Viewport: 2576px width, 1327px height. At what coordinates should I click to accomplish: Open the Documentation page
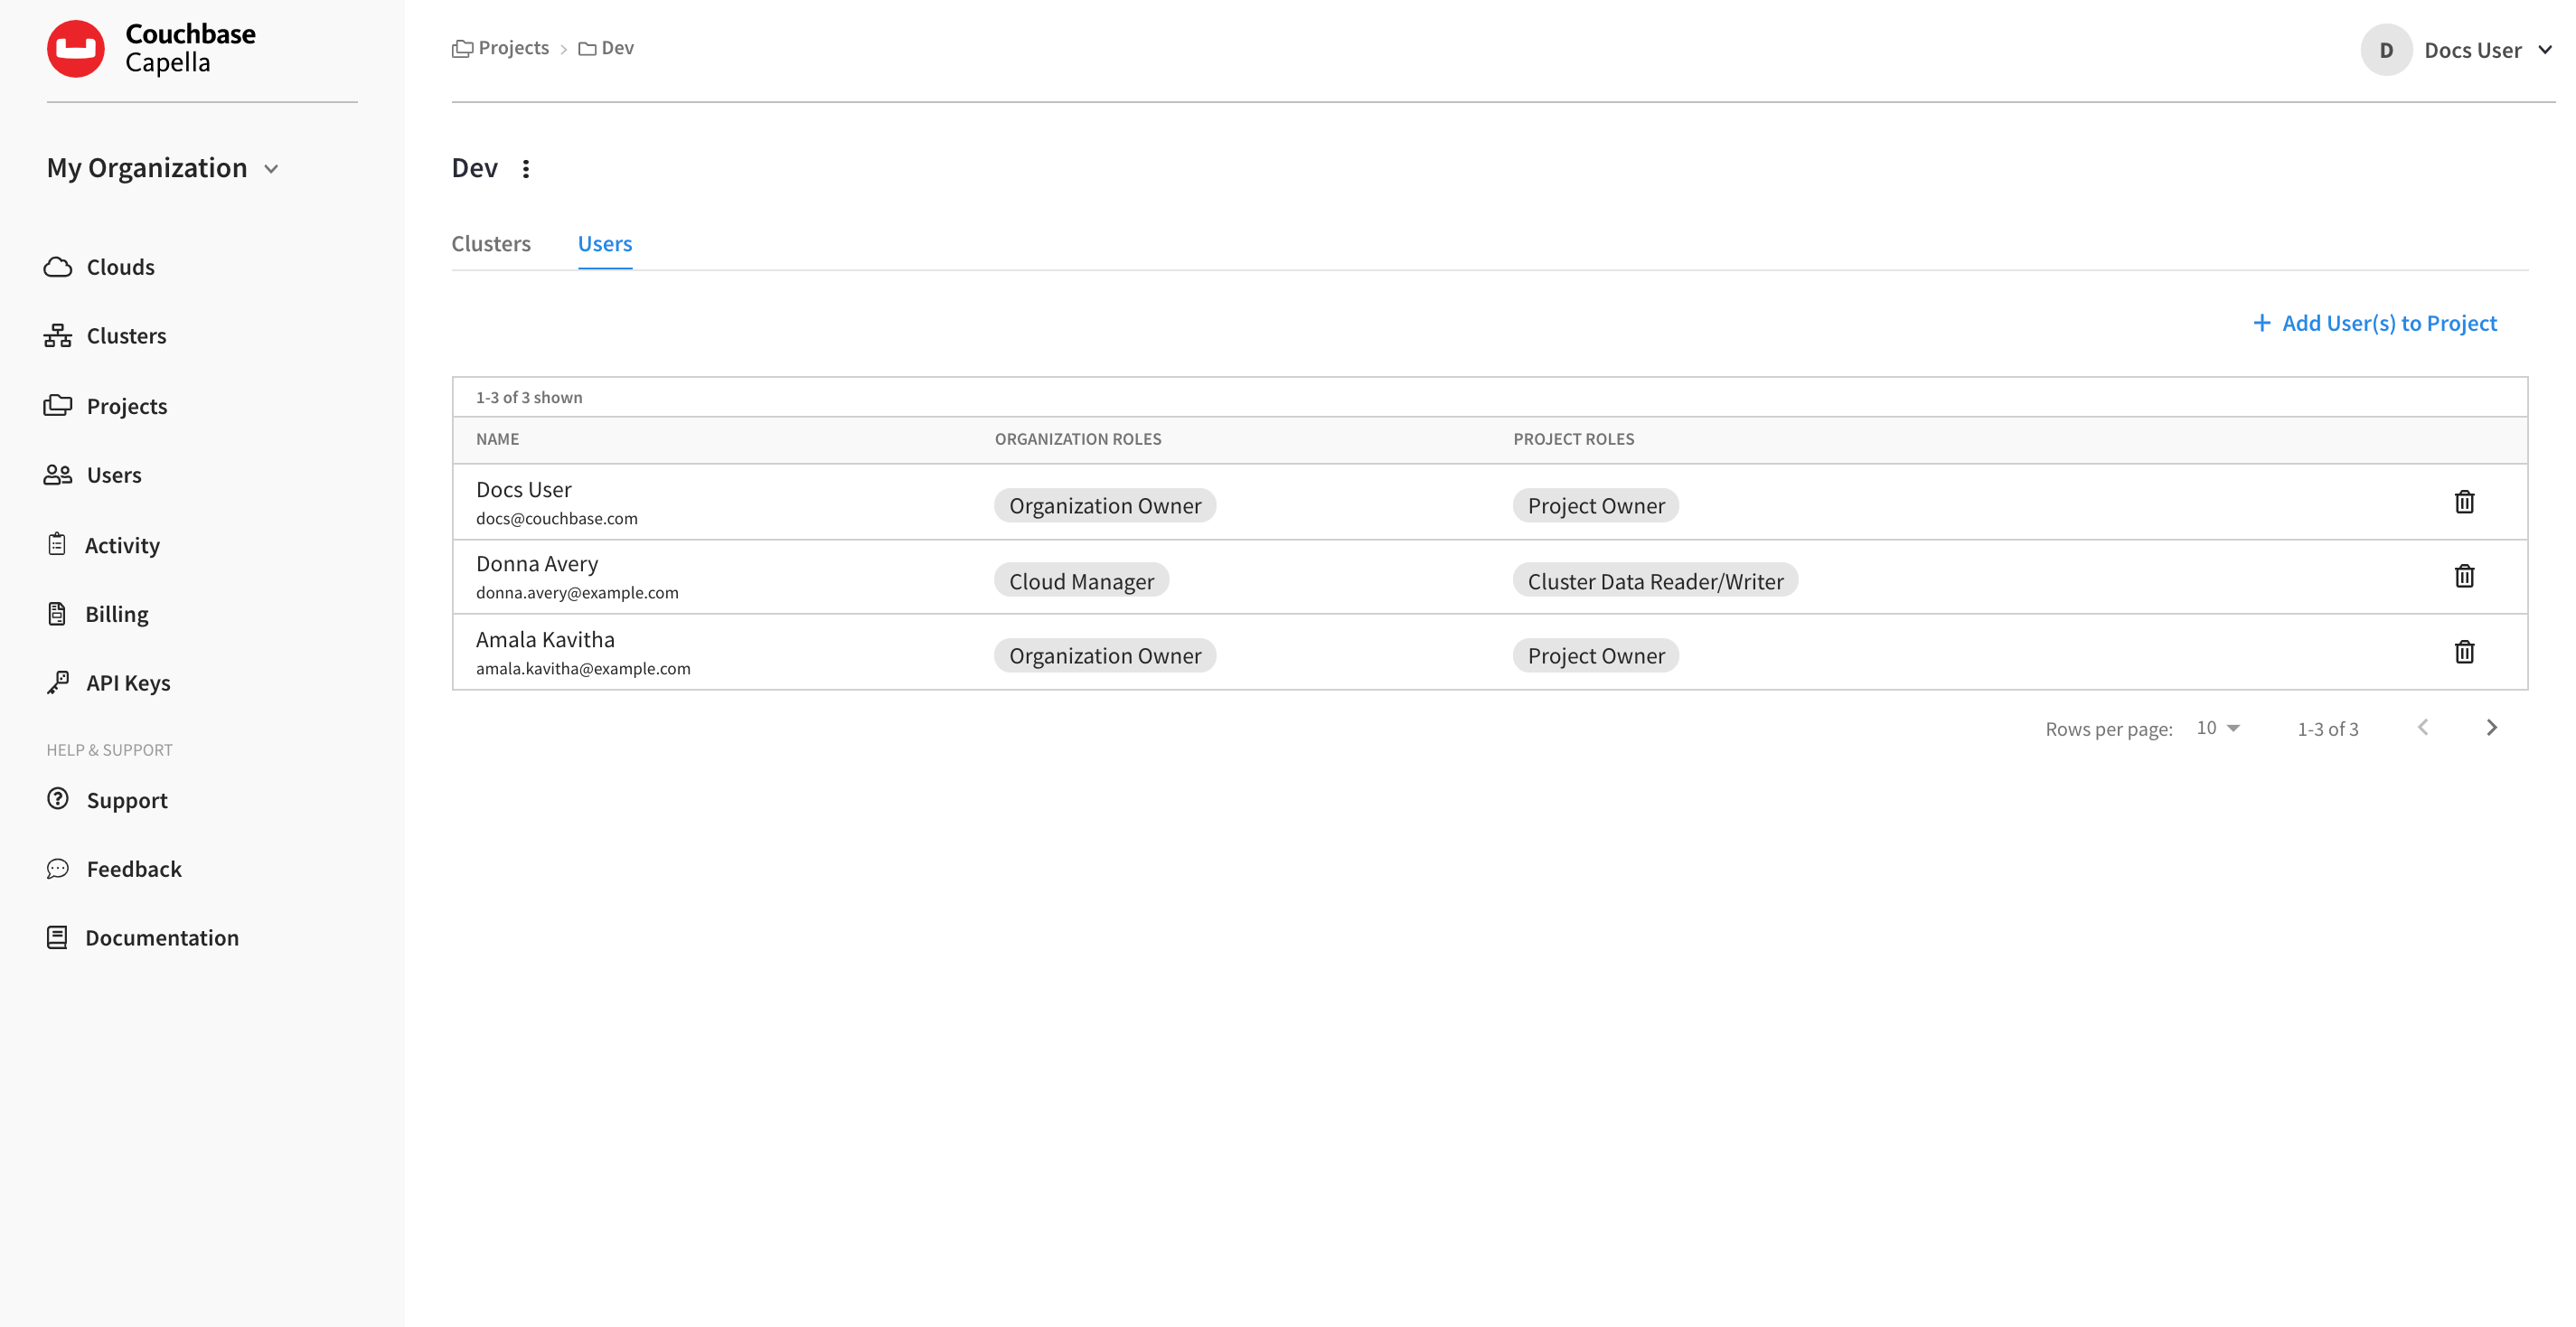pos(162,937)
